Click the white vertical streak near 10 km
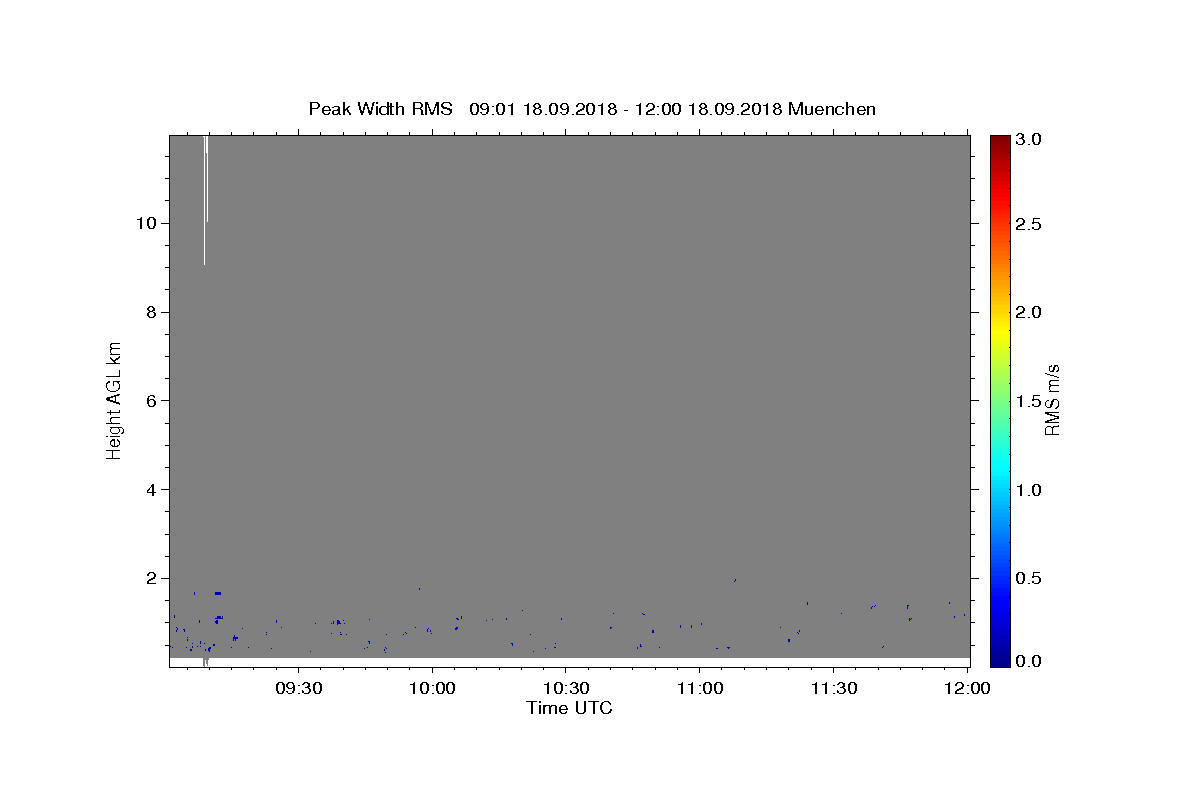 tap(205, 200)
